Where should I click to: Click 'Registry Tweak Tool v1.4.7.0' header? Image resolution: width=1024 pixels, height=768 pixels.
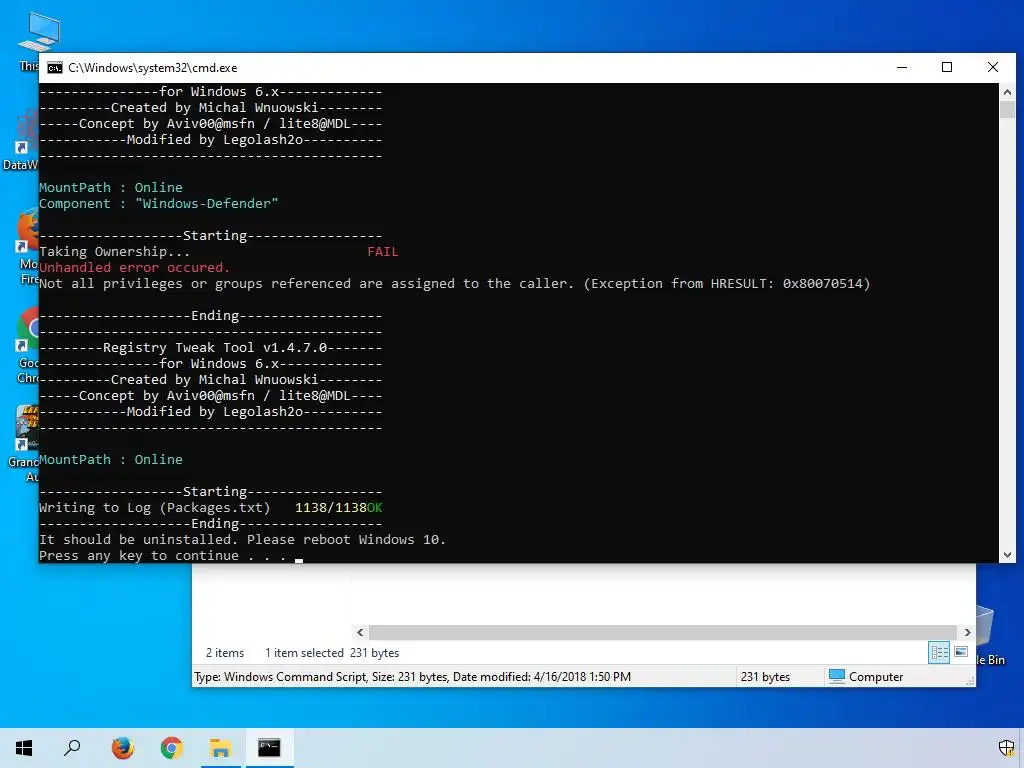point(215,347)
